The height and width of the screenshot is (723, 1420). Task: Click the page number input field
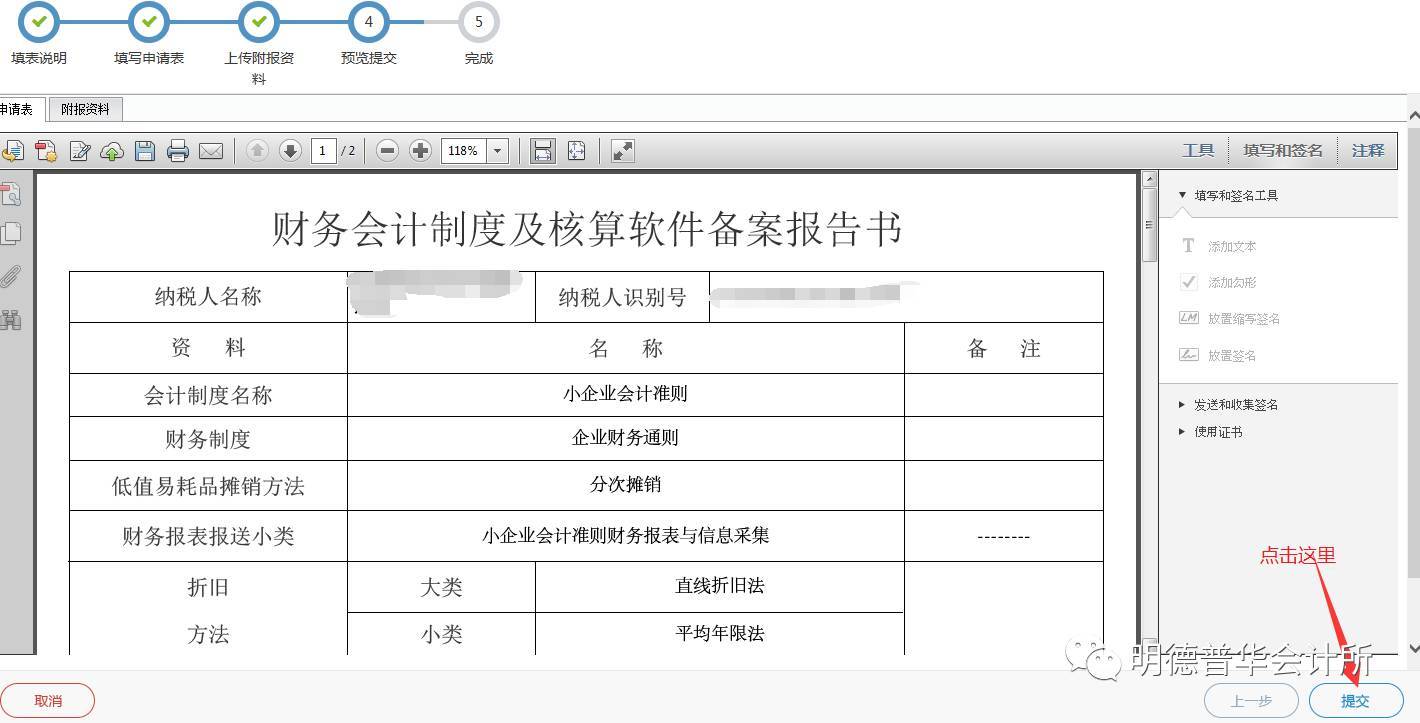click(322, 150)
